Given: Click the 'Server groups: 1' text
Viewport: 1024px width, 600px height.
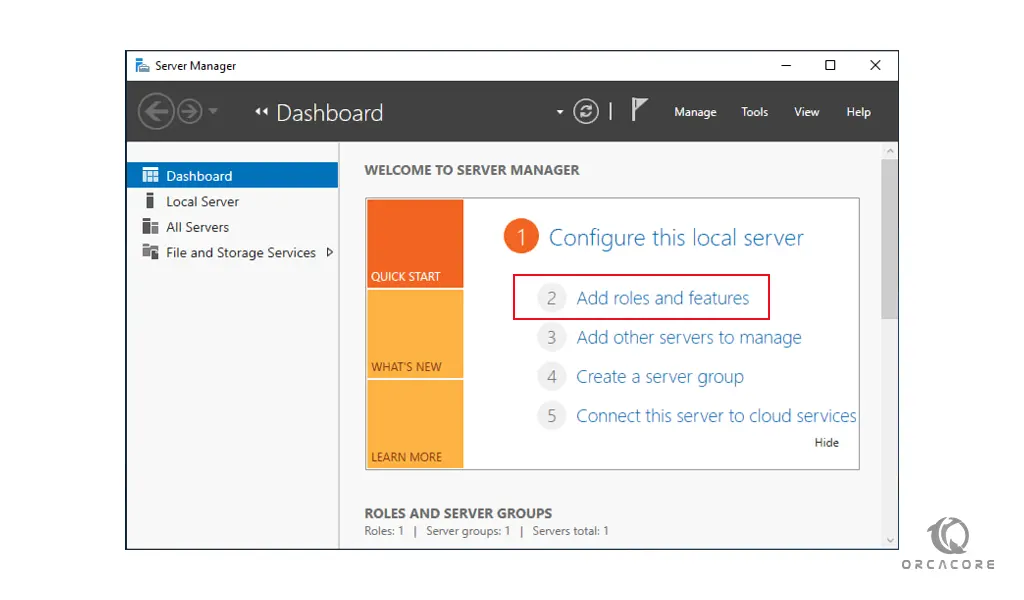Looking at the screenshot, I should [x=468, y=531].
